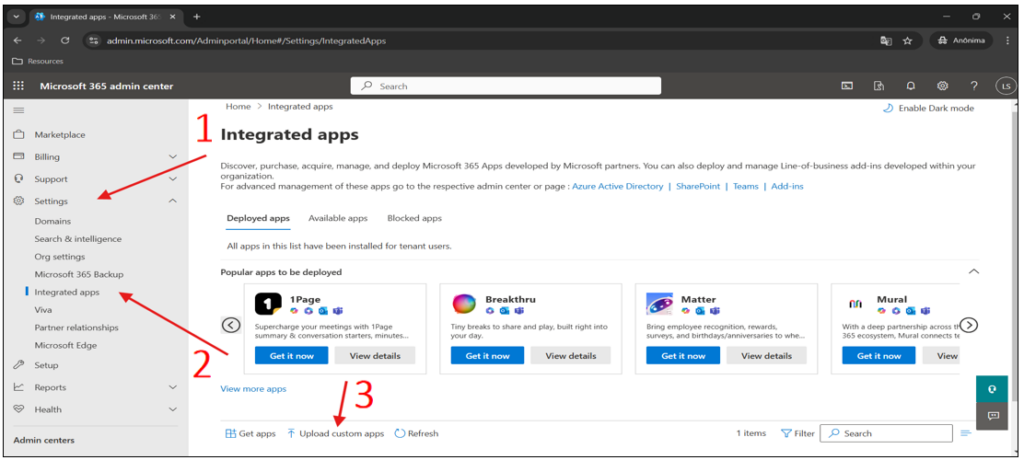Expand the Health menu chevron
The image size is (1024, 460).
coord(172,409)
